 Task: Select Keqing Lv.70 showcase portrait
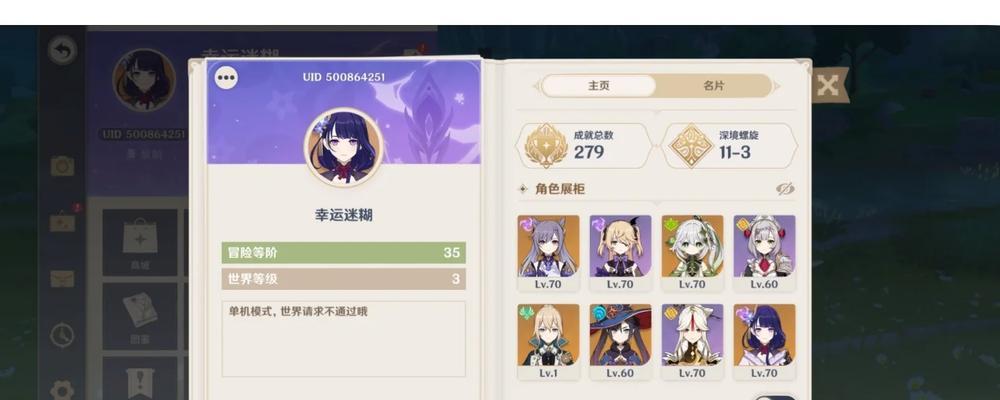[x=548, y=253]
